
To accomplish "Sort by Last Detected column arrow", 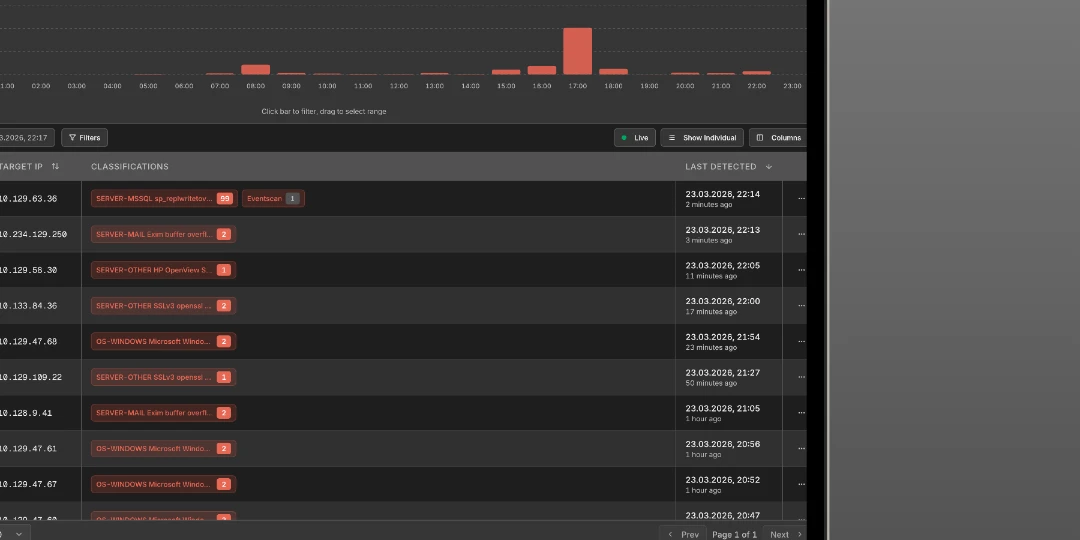I will tap(768, 167).
